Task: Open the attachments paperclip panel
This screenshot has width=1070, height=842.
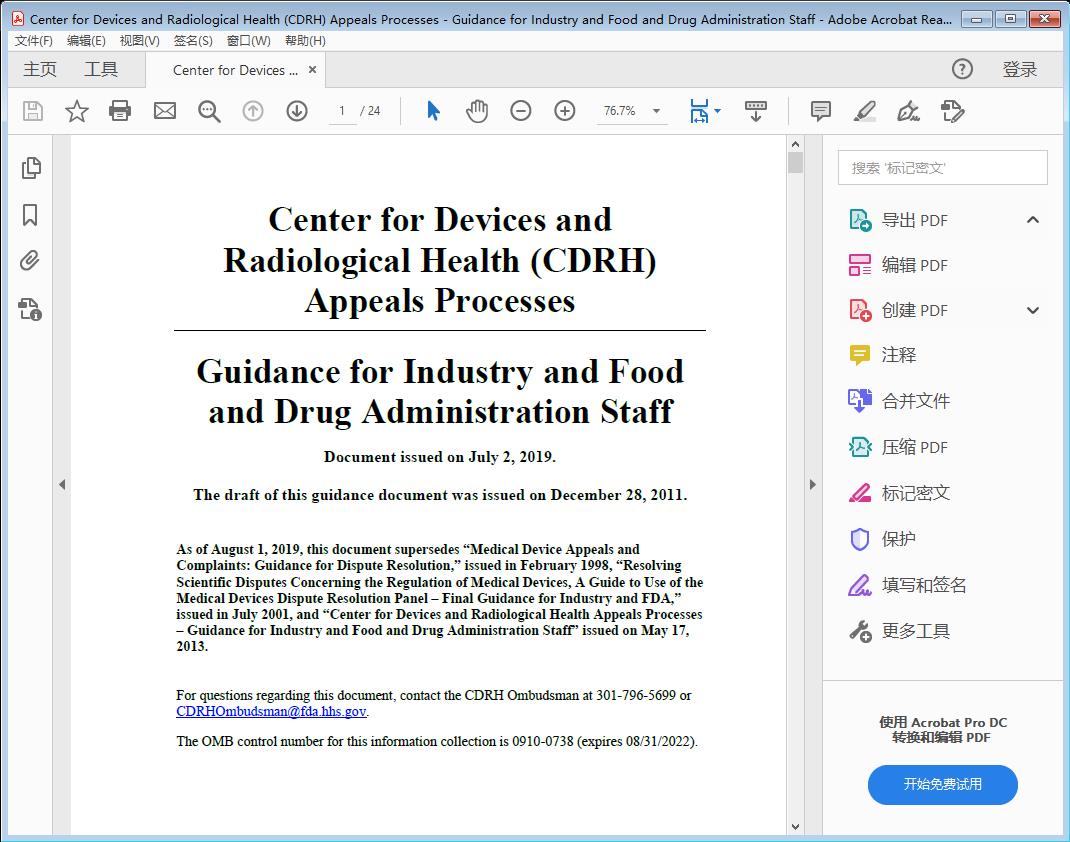Action: [30, 262]
